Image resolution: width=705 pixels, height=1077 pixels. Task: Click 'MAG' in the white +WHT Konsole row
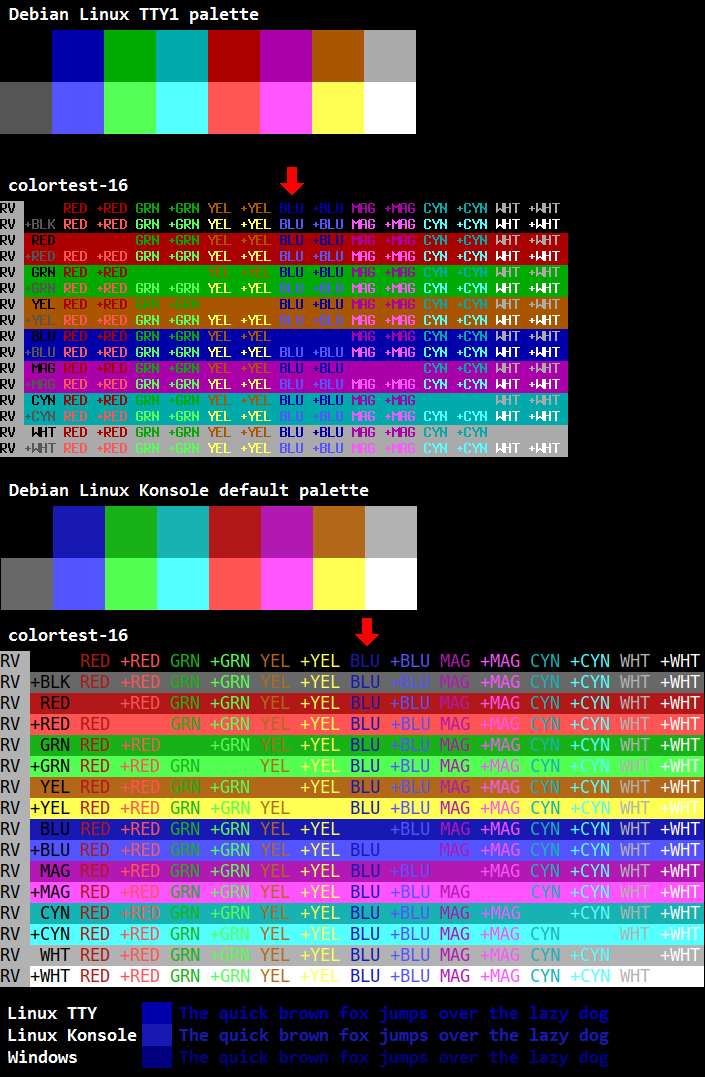455,976
